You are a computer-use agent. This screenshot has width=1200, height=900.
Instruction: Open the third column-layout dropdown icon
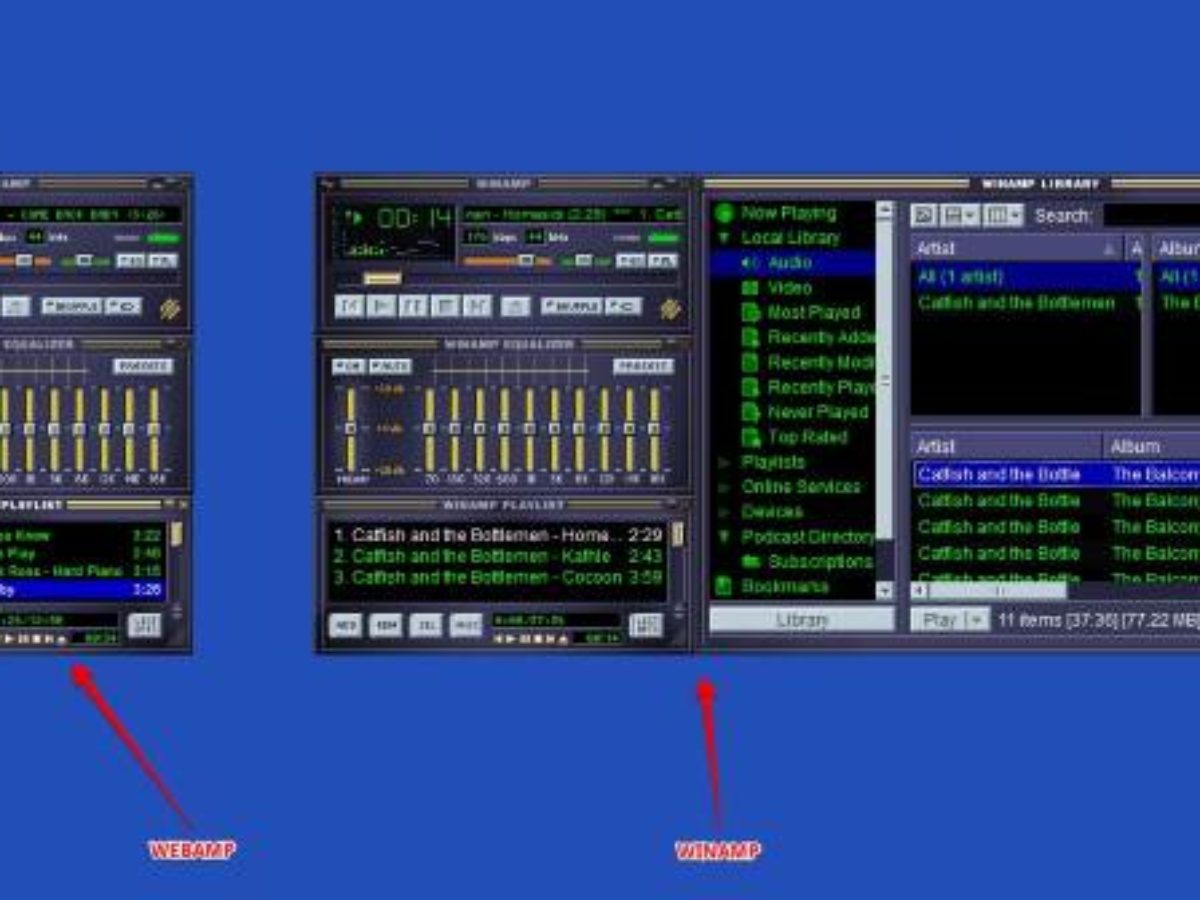click(1003, 215)
